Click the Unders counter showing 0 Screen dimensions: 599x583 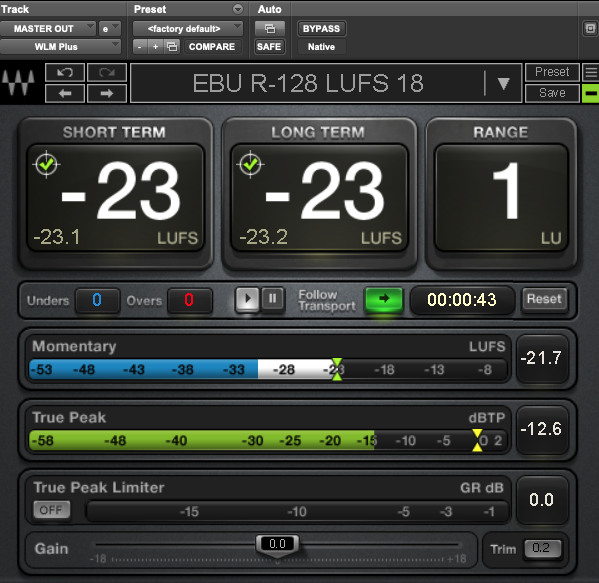click(97, 300)
